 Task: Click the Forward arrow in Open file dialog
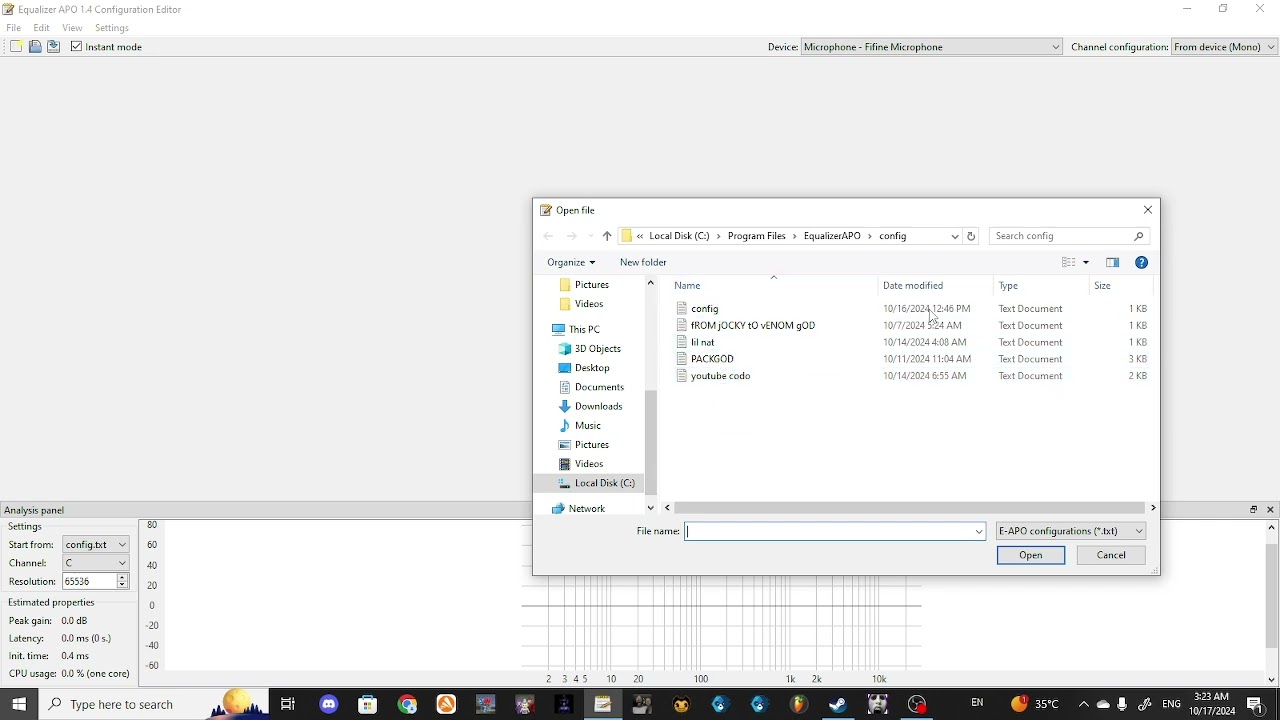[573, 237]
